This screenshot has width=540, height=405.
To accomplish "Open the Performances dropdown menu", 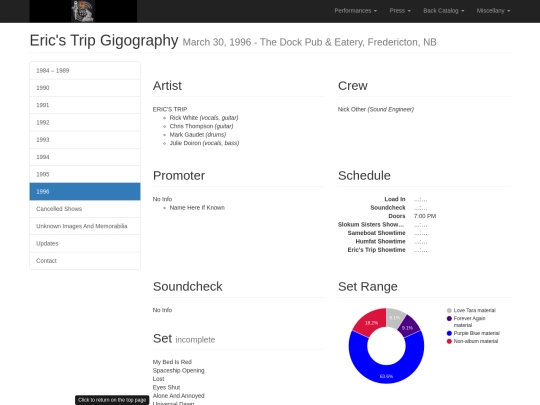I will pyautogui.click(x=355, y=11).
